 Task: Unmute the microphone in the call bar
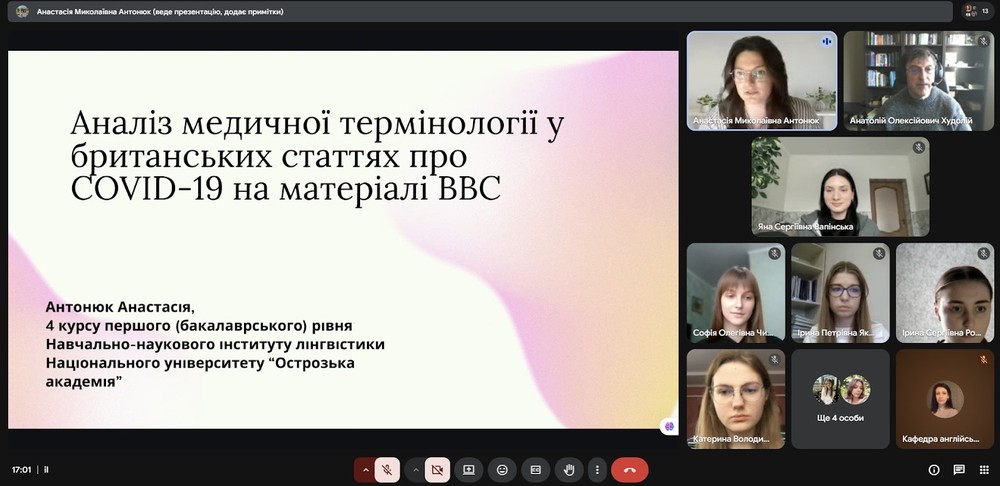[387, 469]
